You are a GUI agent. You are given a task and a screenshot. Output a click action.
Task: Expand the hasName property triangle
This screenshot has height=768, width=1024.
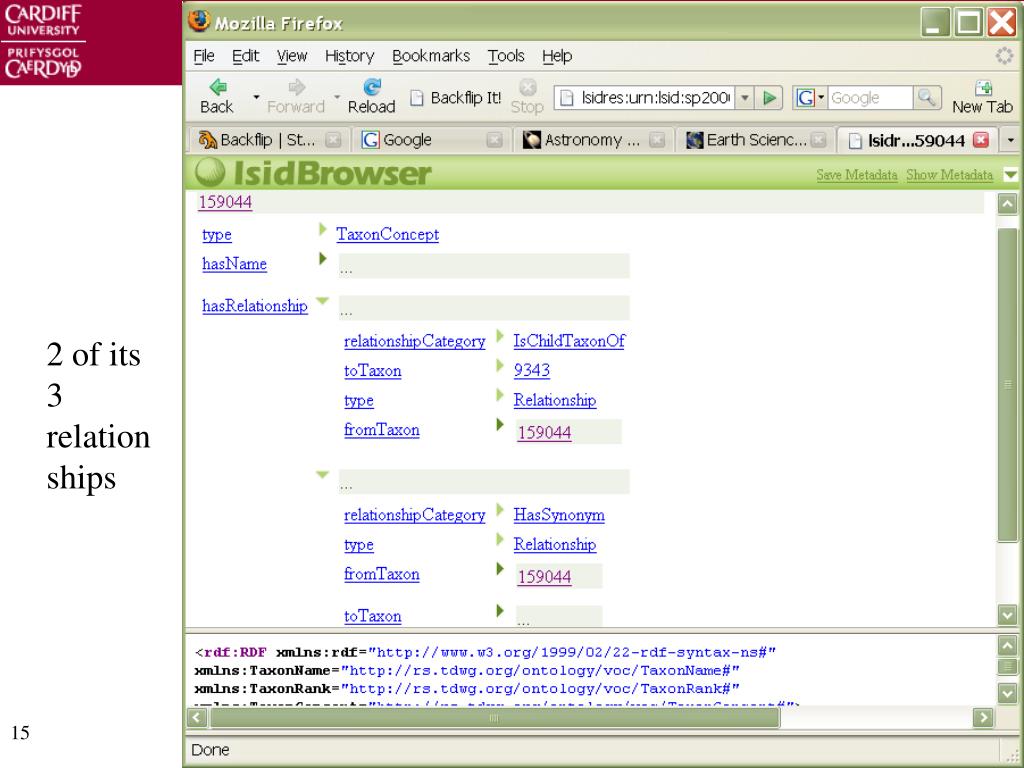[x=322, y=259]
